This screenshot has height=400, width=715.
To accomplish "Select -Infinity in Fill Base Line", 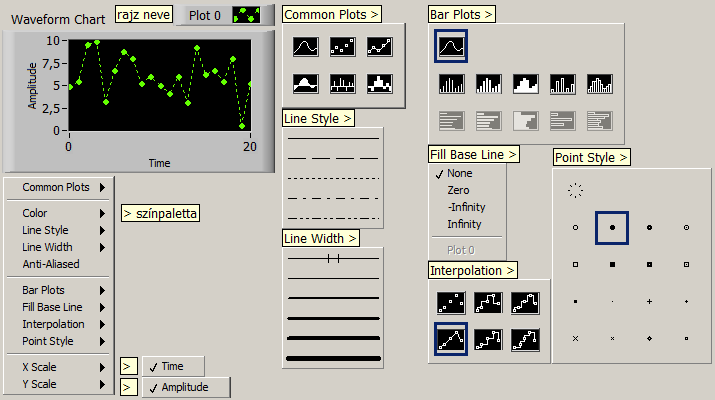I will point(468,207).
